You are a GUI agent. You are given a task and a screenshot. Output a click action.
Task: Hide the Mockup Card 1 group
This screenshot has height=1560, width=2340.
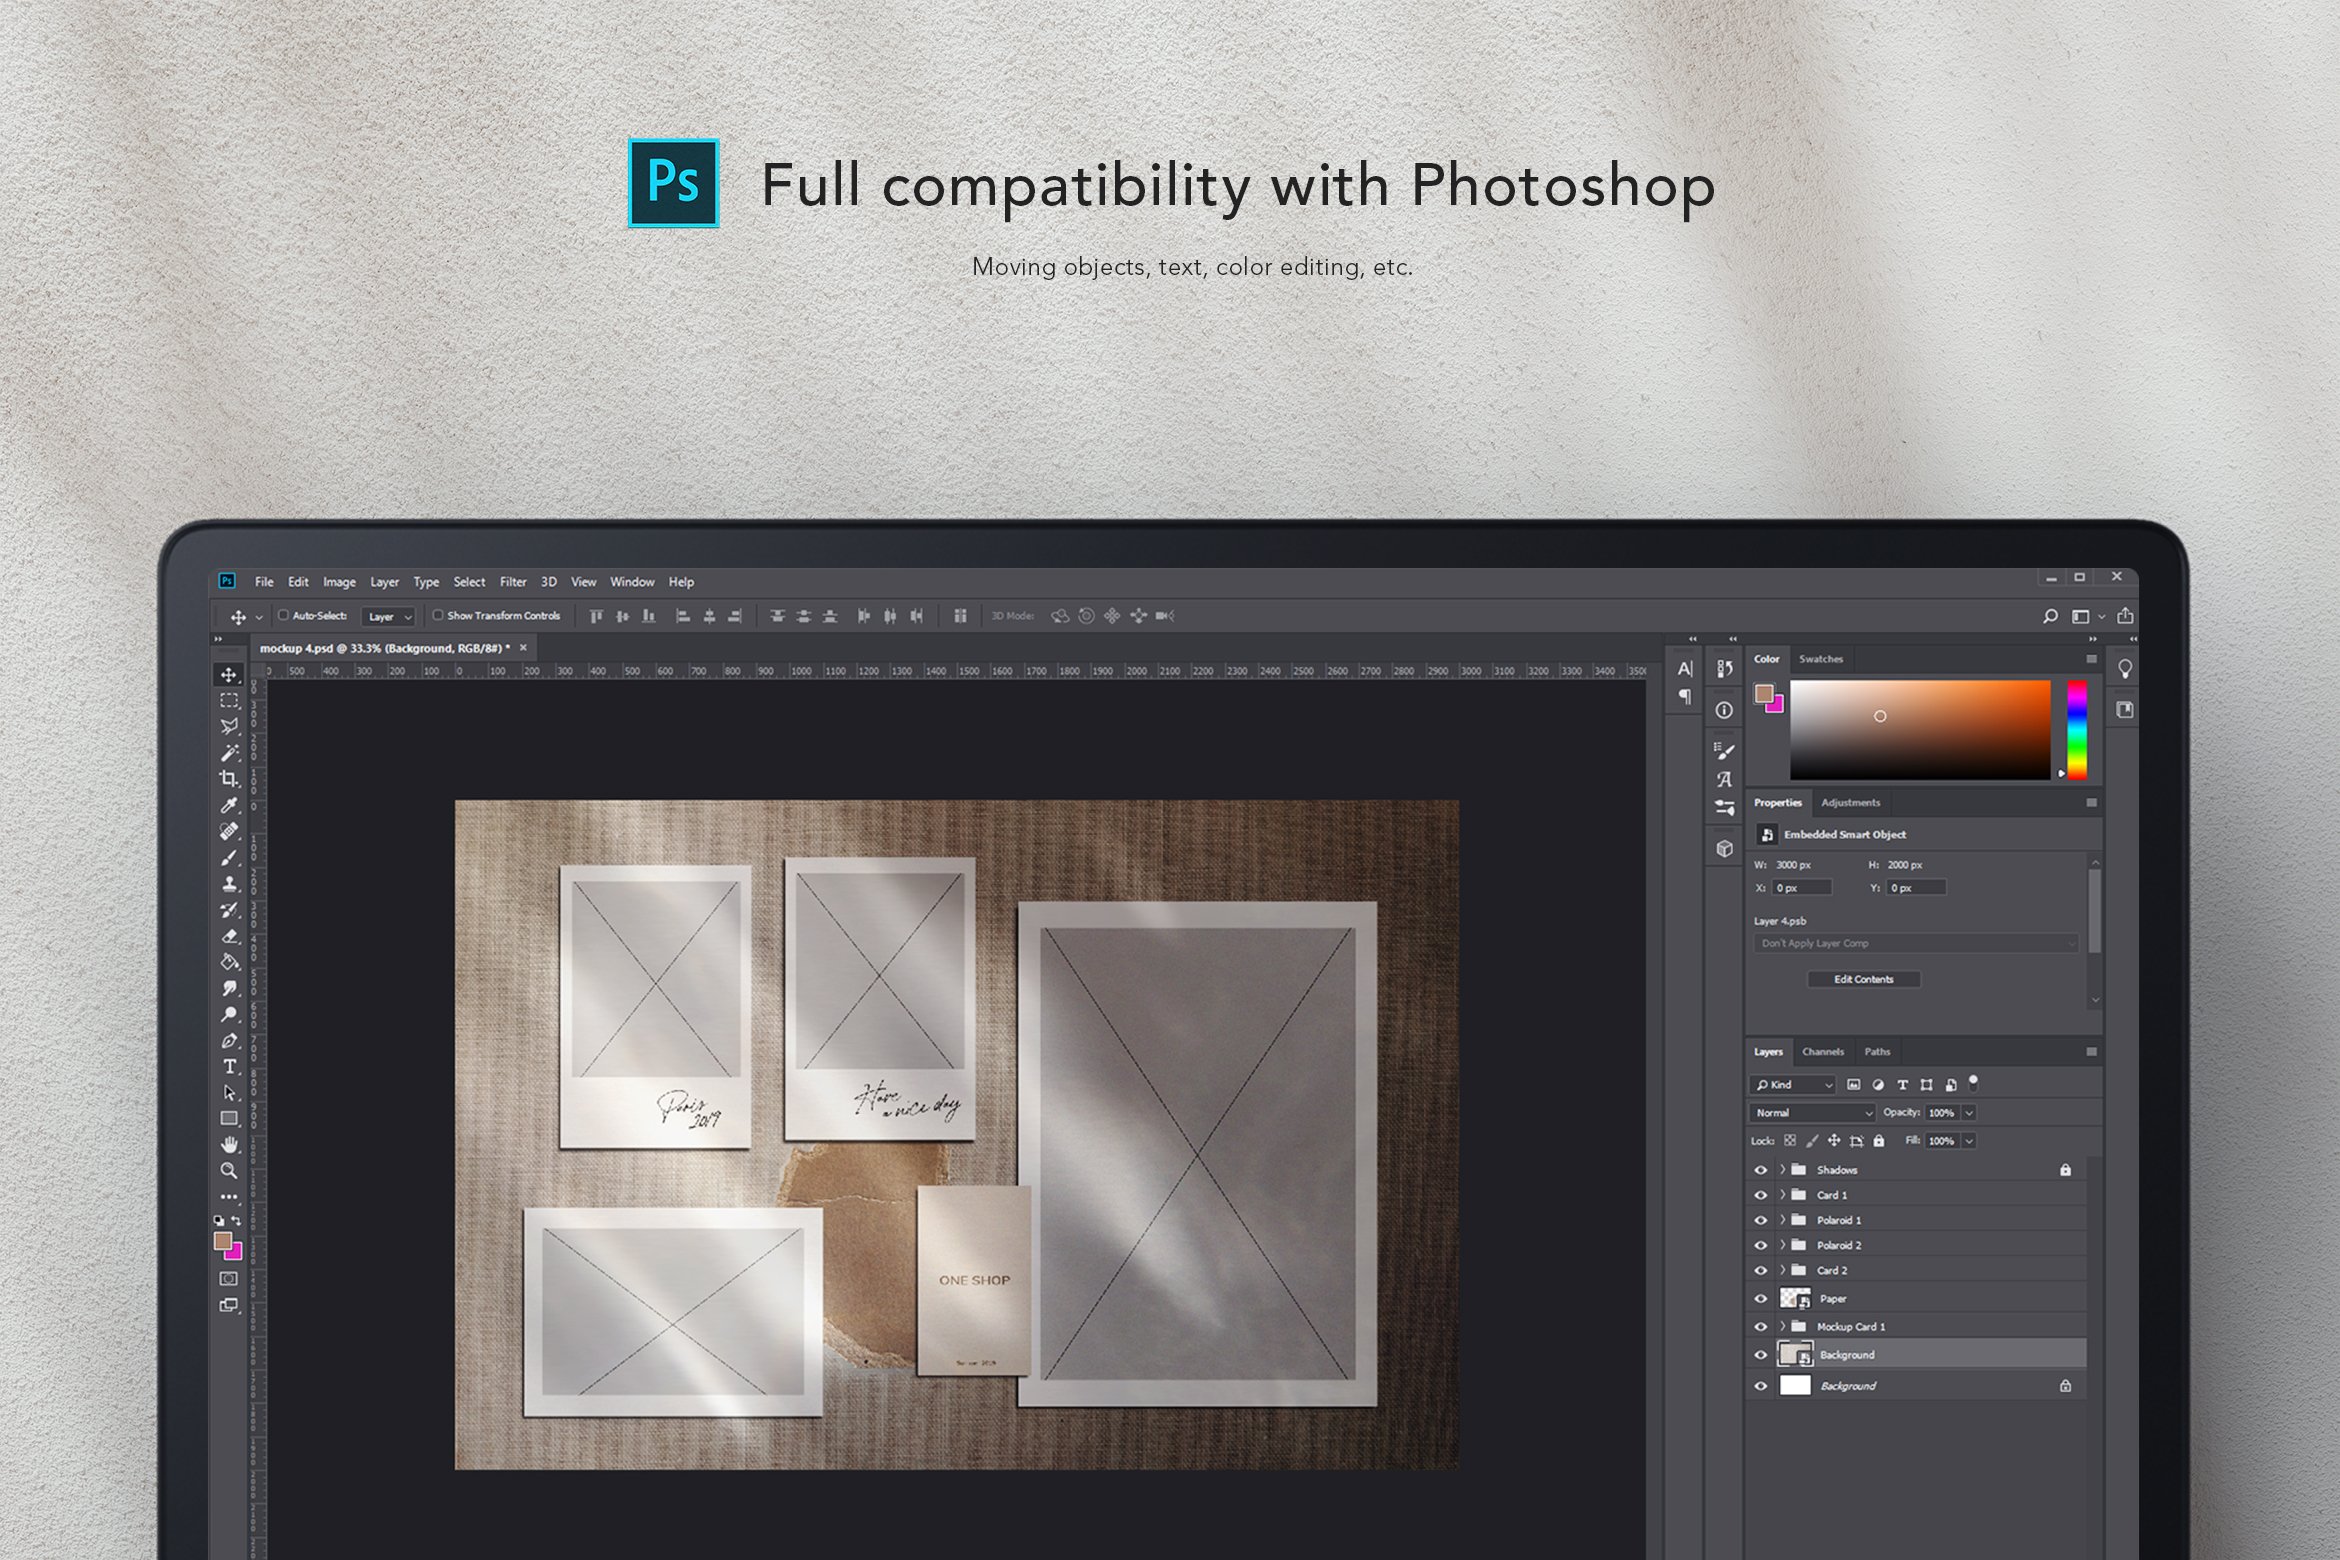(1761, 1327)
